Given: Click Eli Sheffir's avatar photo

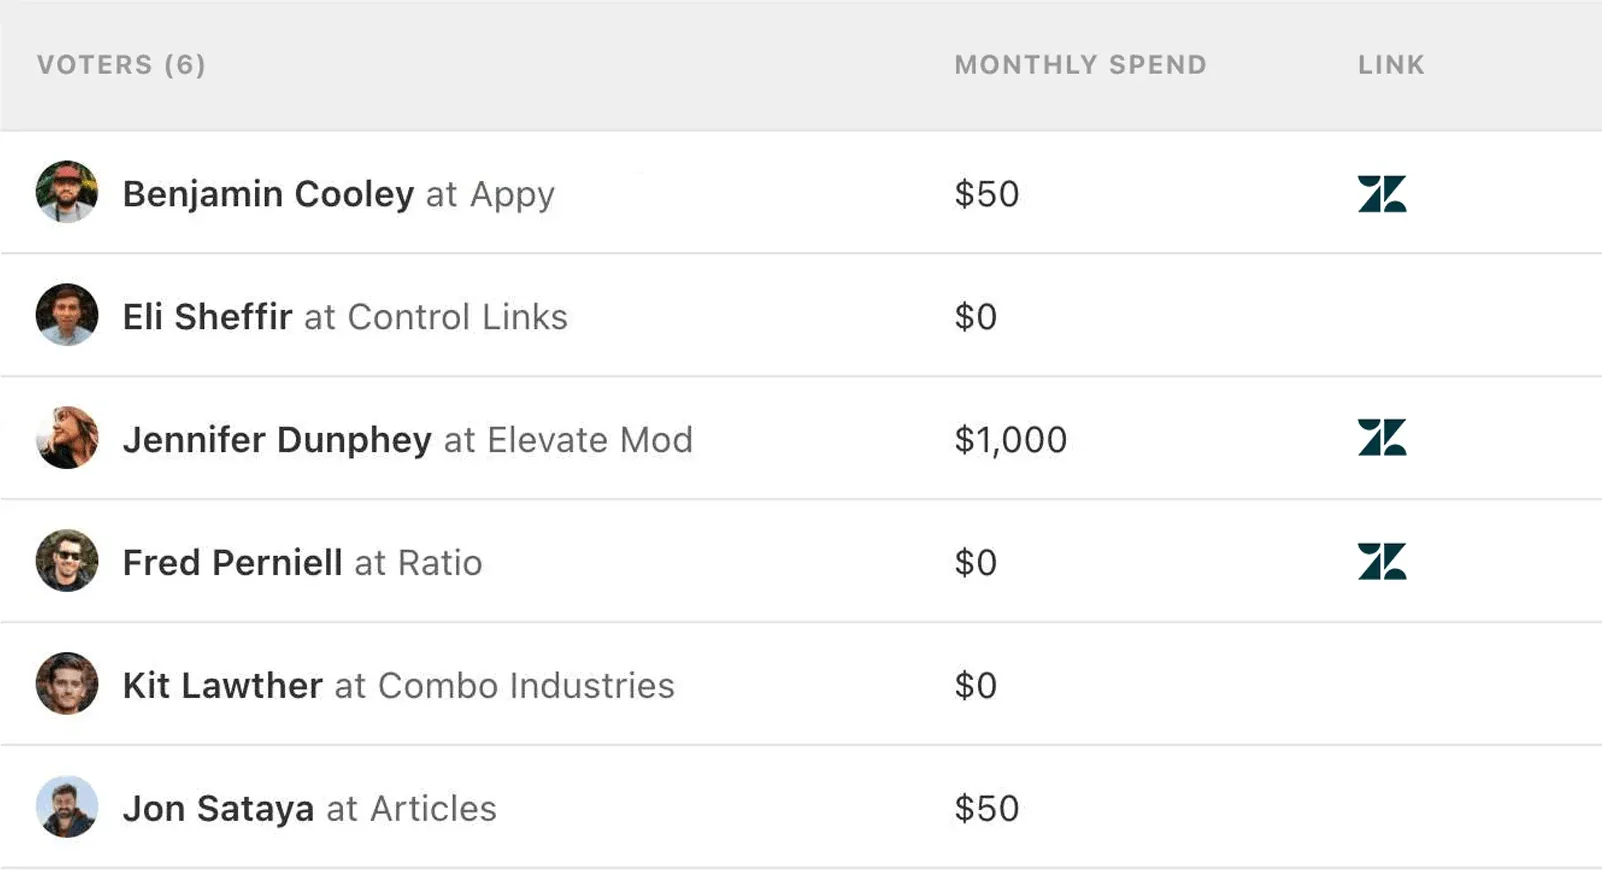Looking at the screenshot, I should 65,316.
